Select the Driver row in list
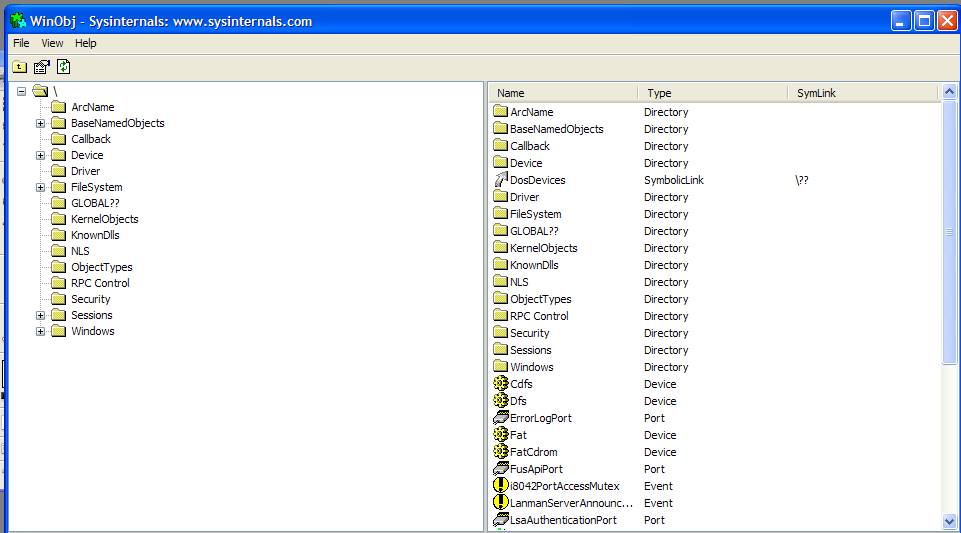 point(715,197)
